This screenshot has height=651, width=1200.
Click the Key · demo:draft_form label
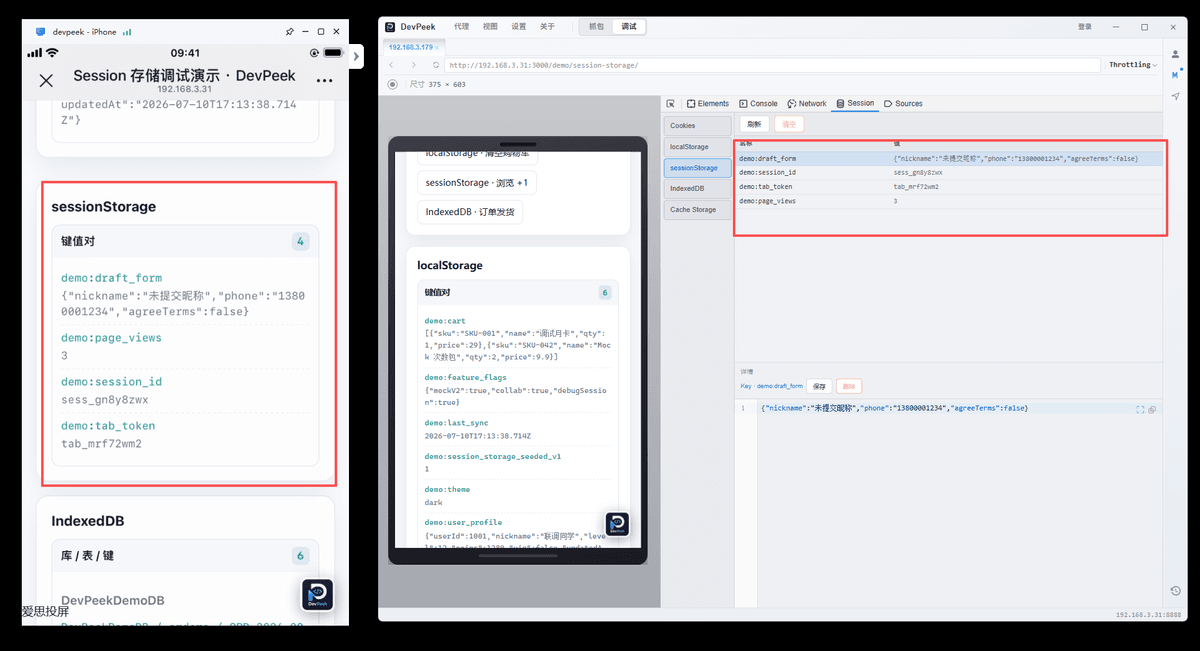click(771, 386)
